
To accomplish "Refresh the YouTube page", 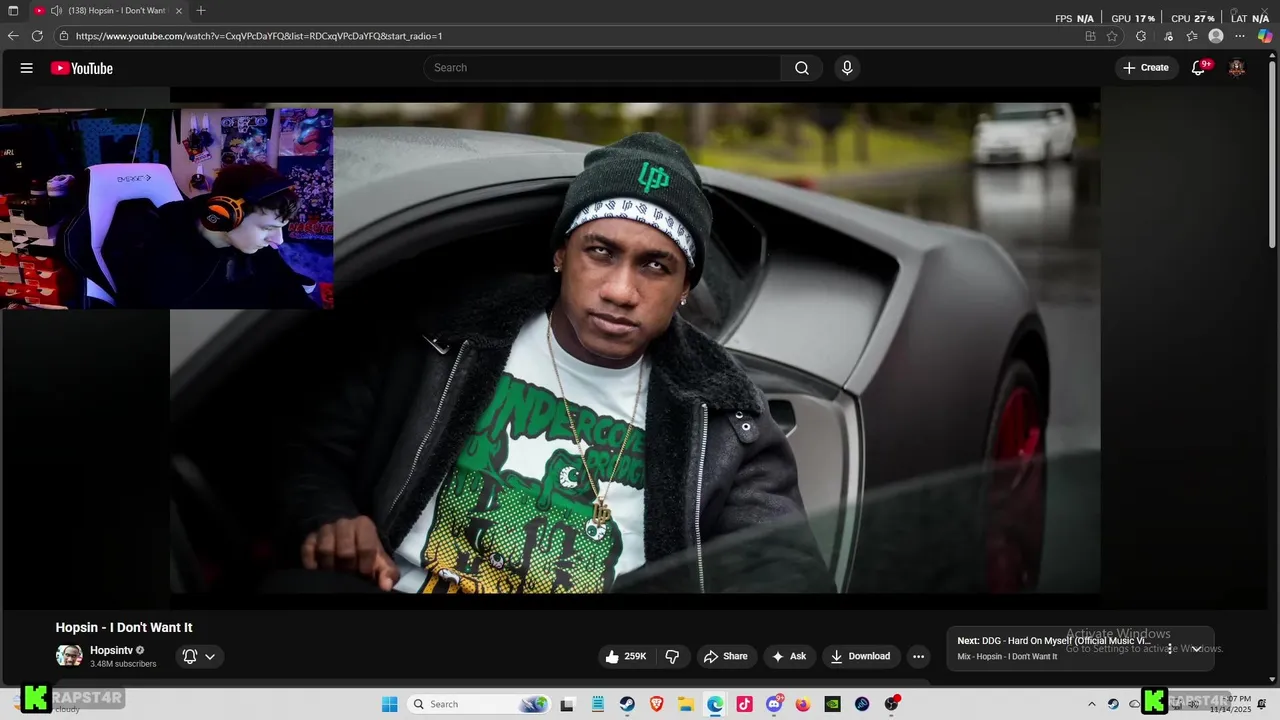I will tap(37, 36).
